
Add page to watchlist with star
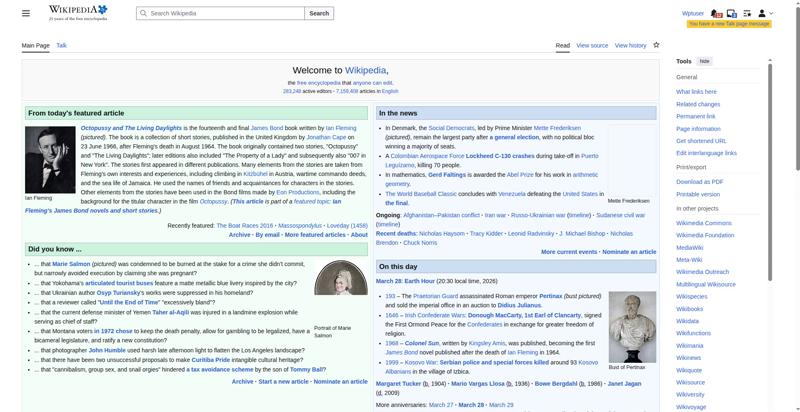pyautogui.click(x=656, y=45)
